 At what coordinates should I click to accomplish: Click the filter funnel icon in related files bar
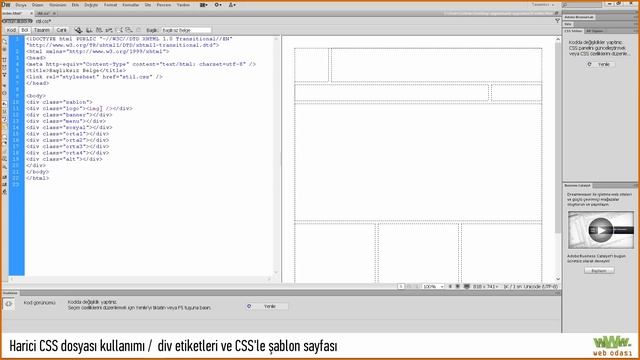pos(557,21)
